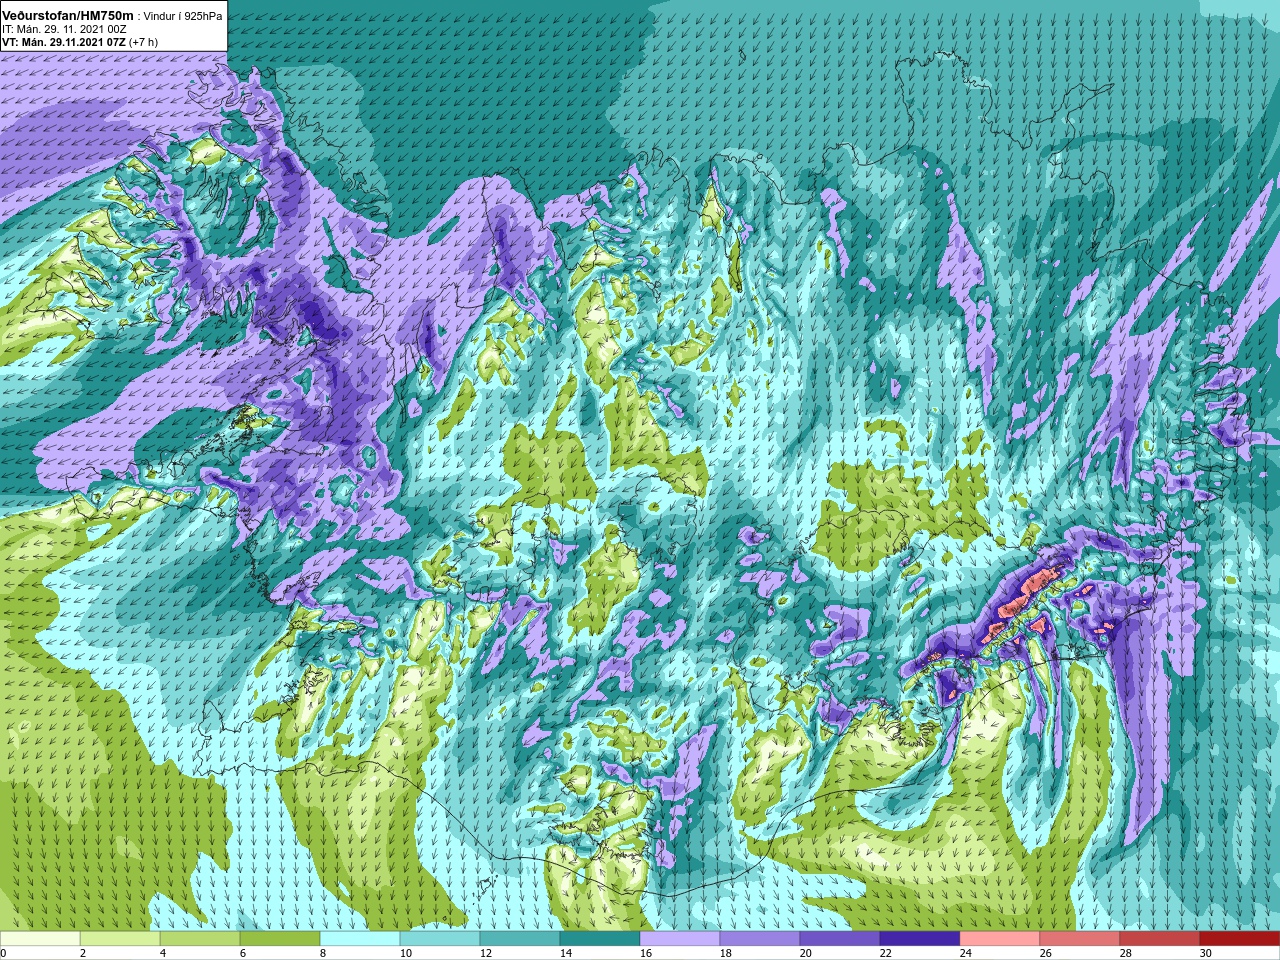Click the 20–22 purple legend swatch
This screenshot has height=960, width=1280.
[x=840, y=939]
